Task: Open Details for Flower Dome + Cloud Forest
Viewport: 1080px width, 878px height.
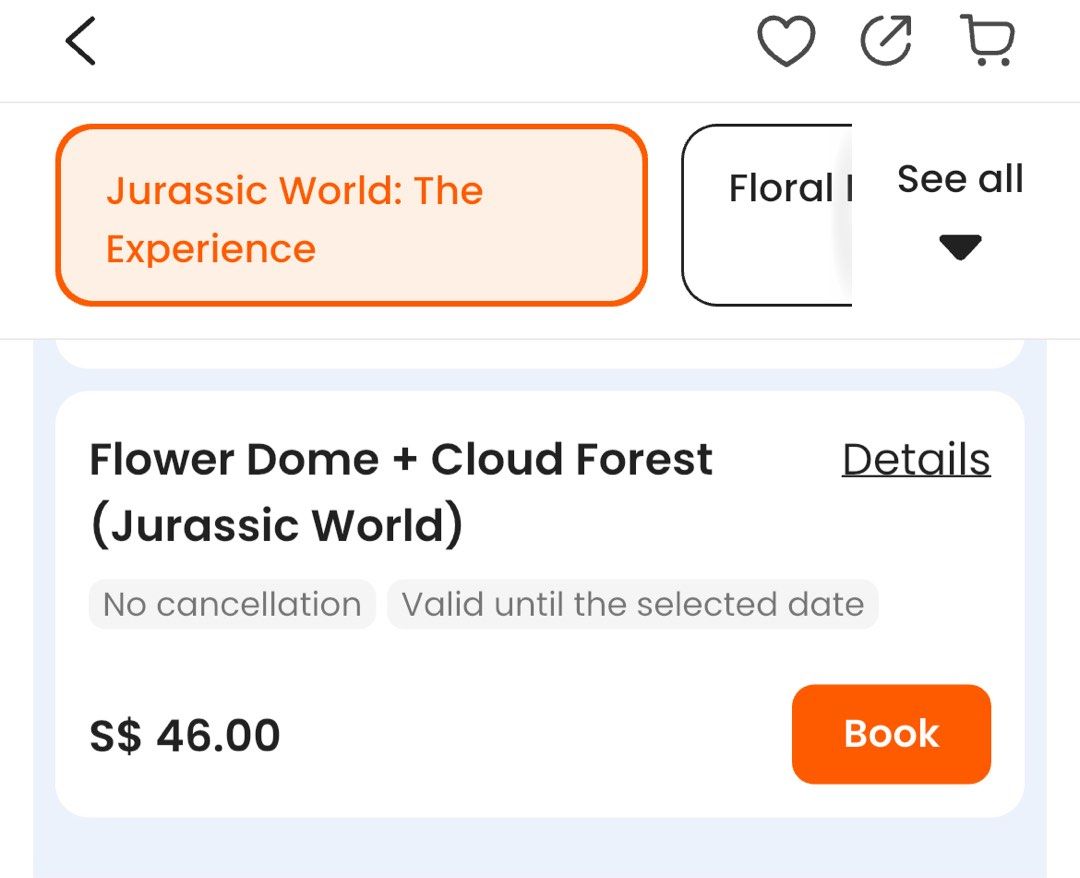Action: [916, 459]
